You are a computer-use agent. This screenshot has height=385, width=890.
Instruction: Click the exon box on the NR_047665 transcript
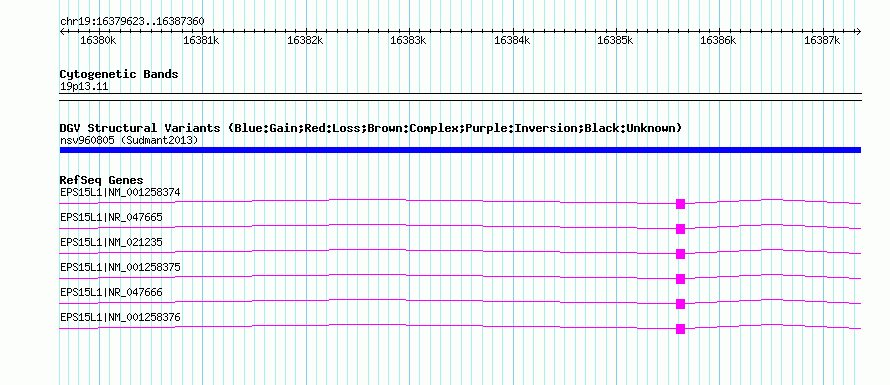(681, 229)
